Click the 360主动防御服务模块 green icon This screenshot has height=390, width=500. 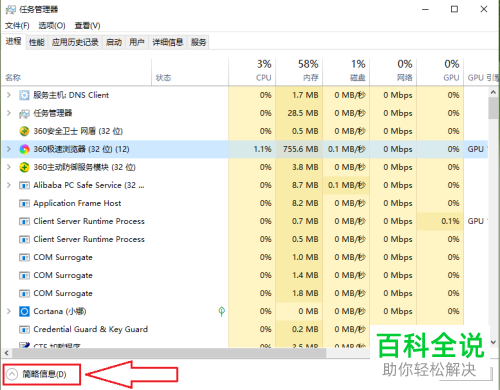[24, 167]
